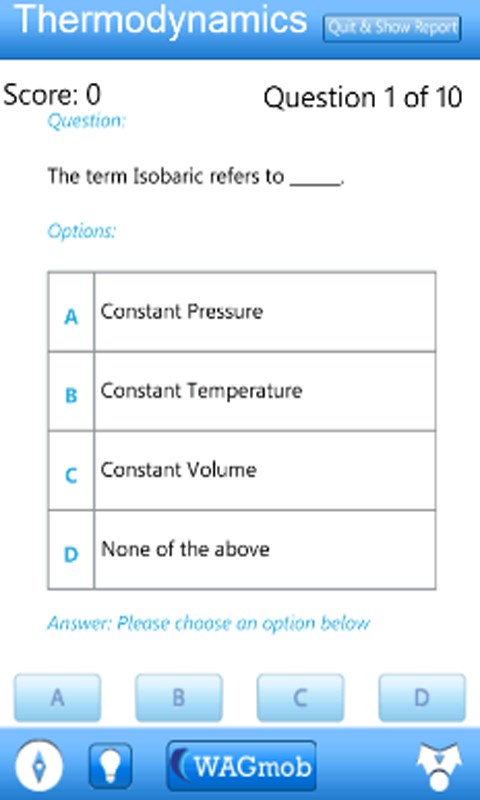480x800 pixels.
Task: Choose answer button B below the prompt
Action: click(x=179, y=697)
